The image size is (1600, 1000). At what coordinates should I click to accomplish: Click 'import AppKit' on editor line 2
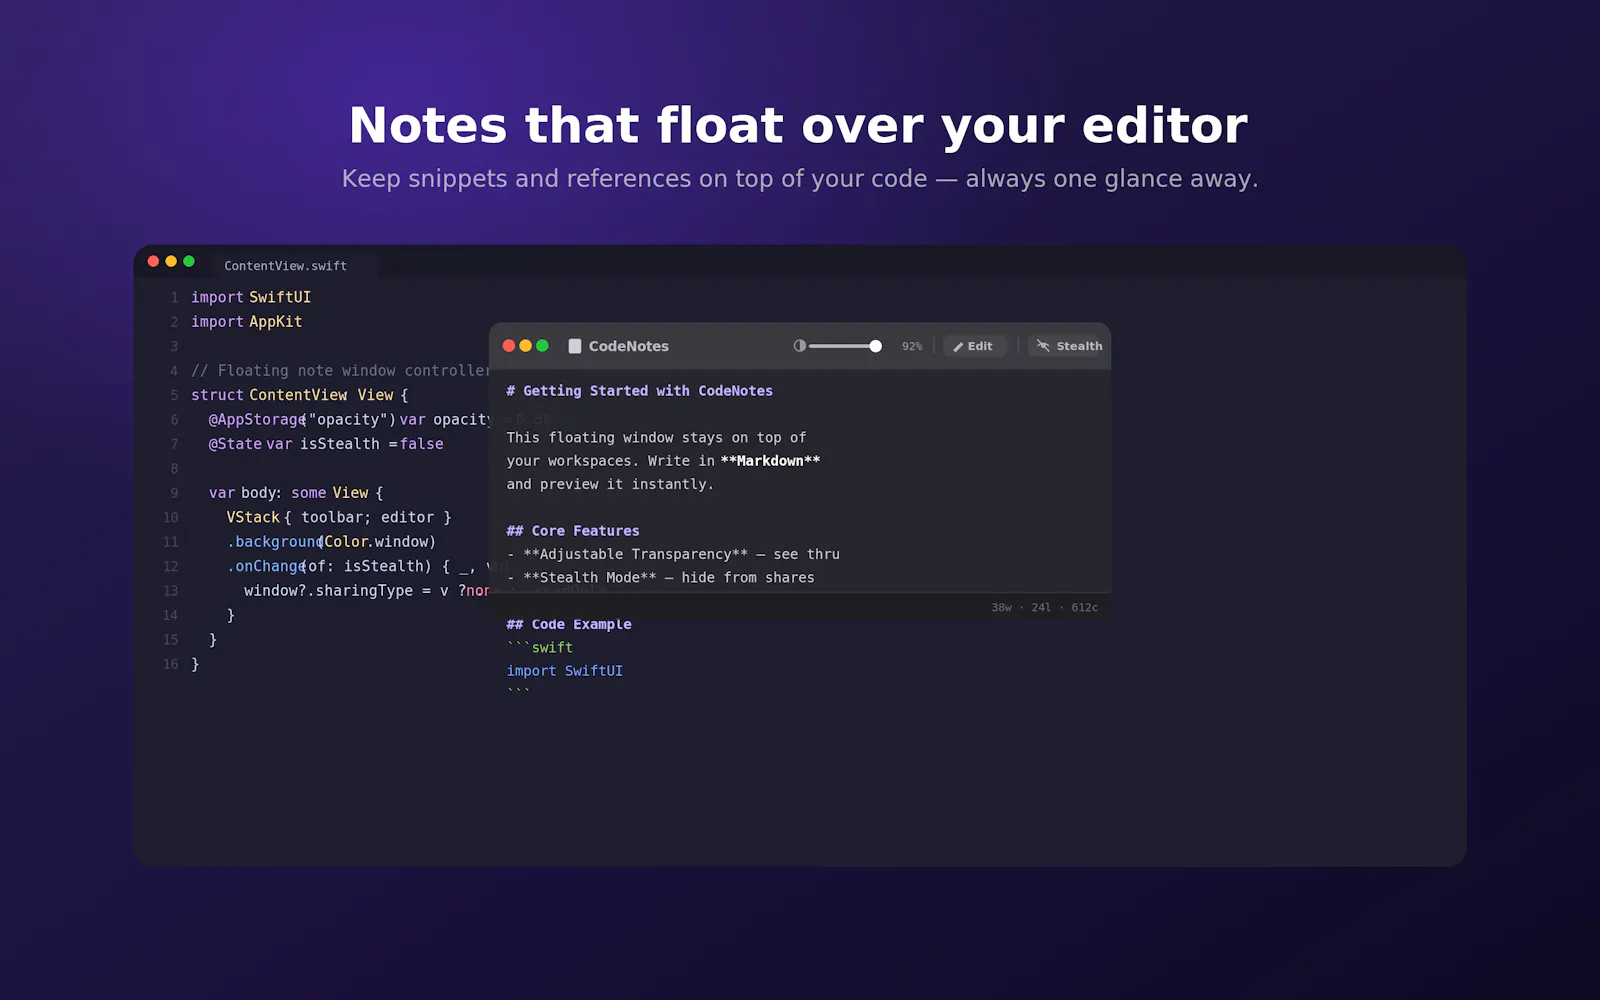[x=247, y=322]
